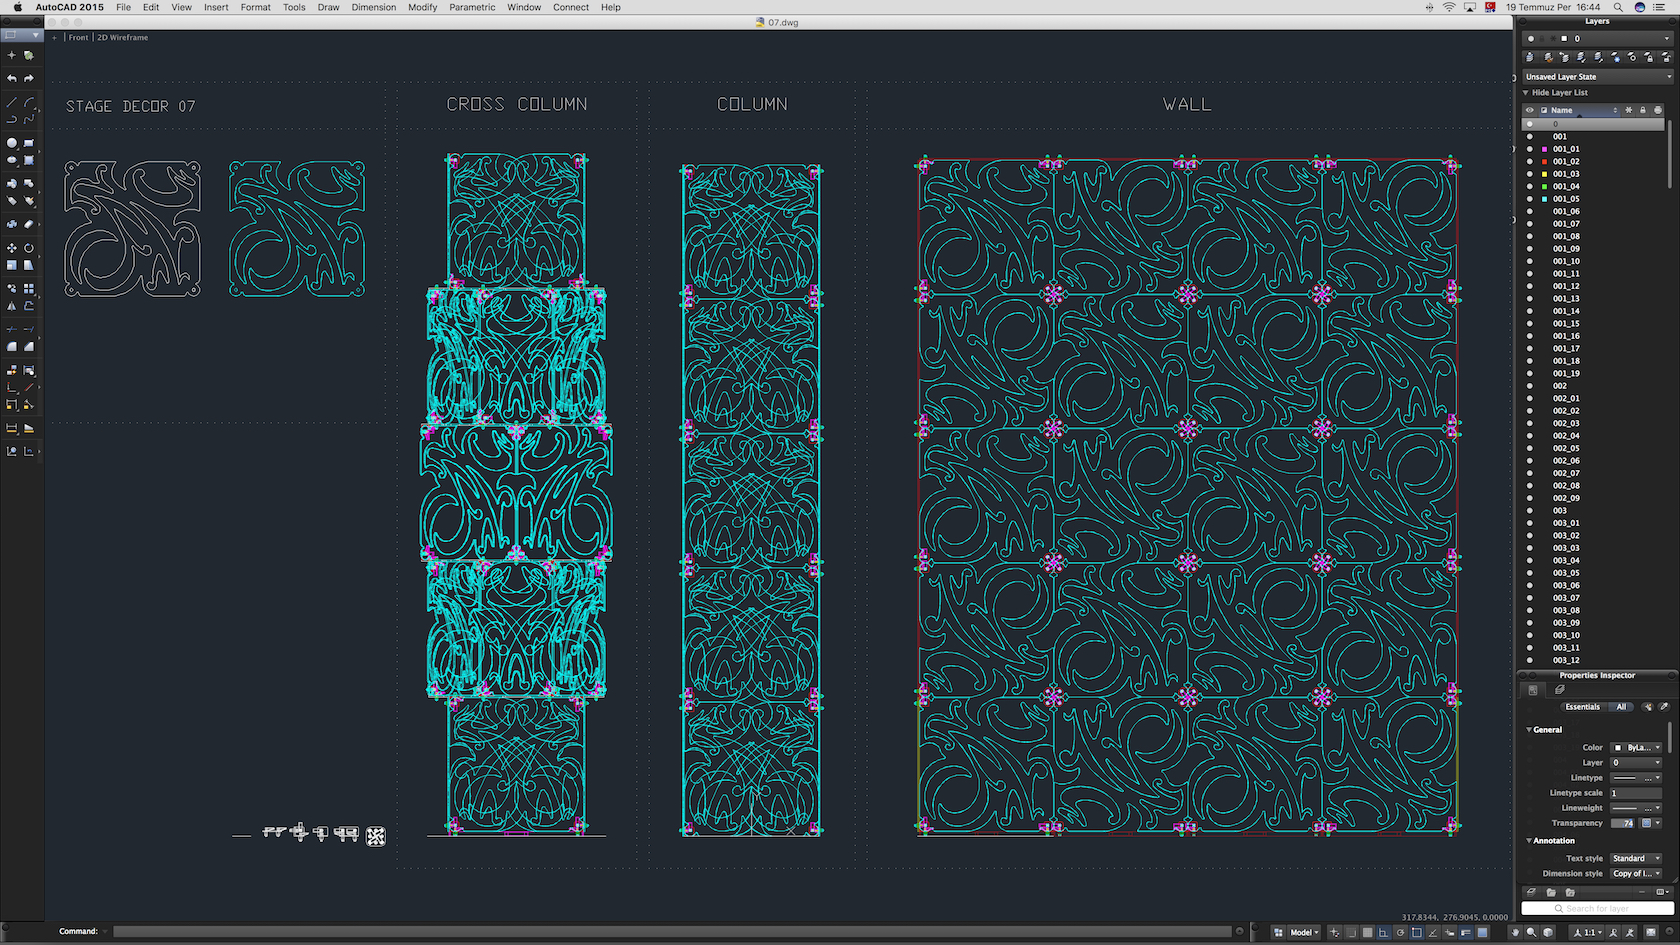Select the Erase tool

click(x=29, y=224)
